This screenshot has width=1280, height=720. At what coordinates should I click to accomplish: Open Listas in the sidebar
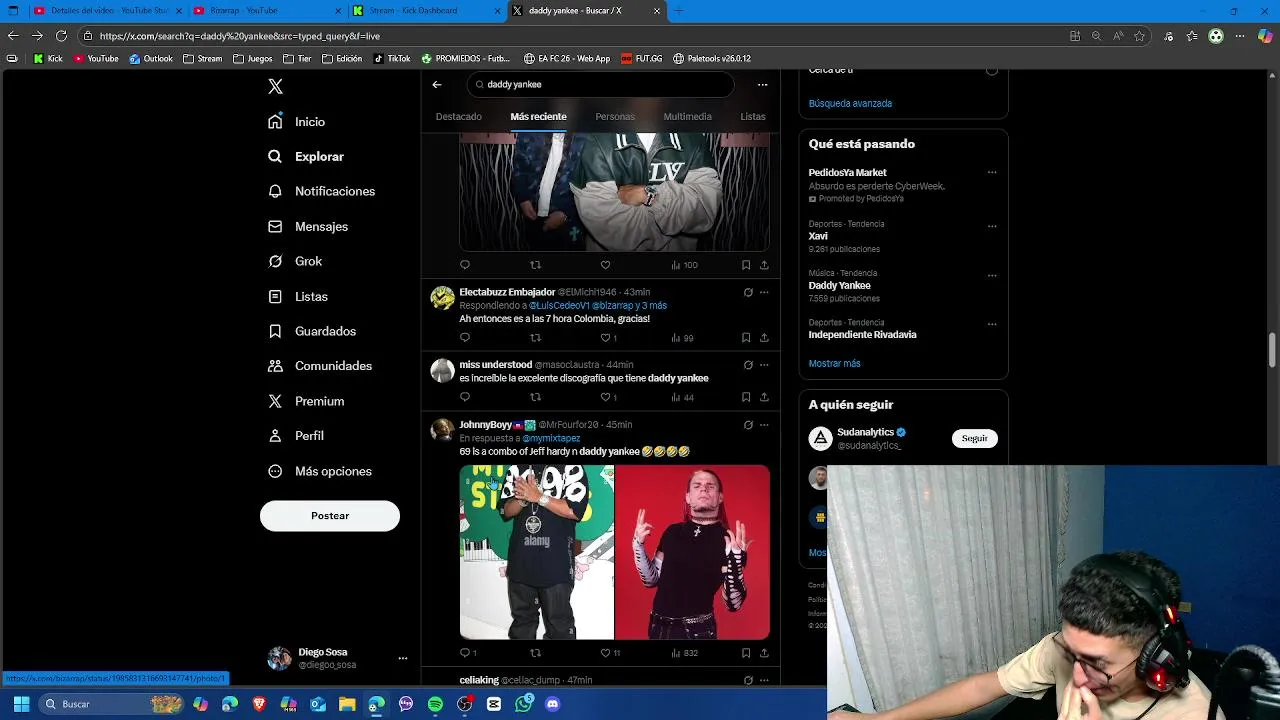(298, 297)
